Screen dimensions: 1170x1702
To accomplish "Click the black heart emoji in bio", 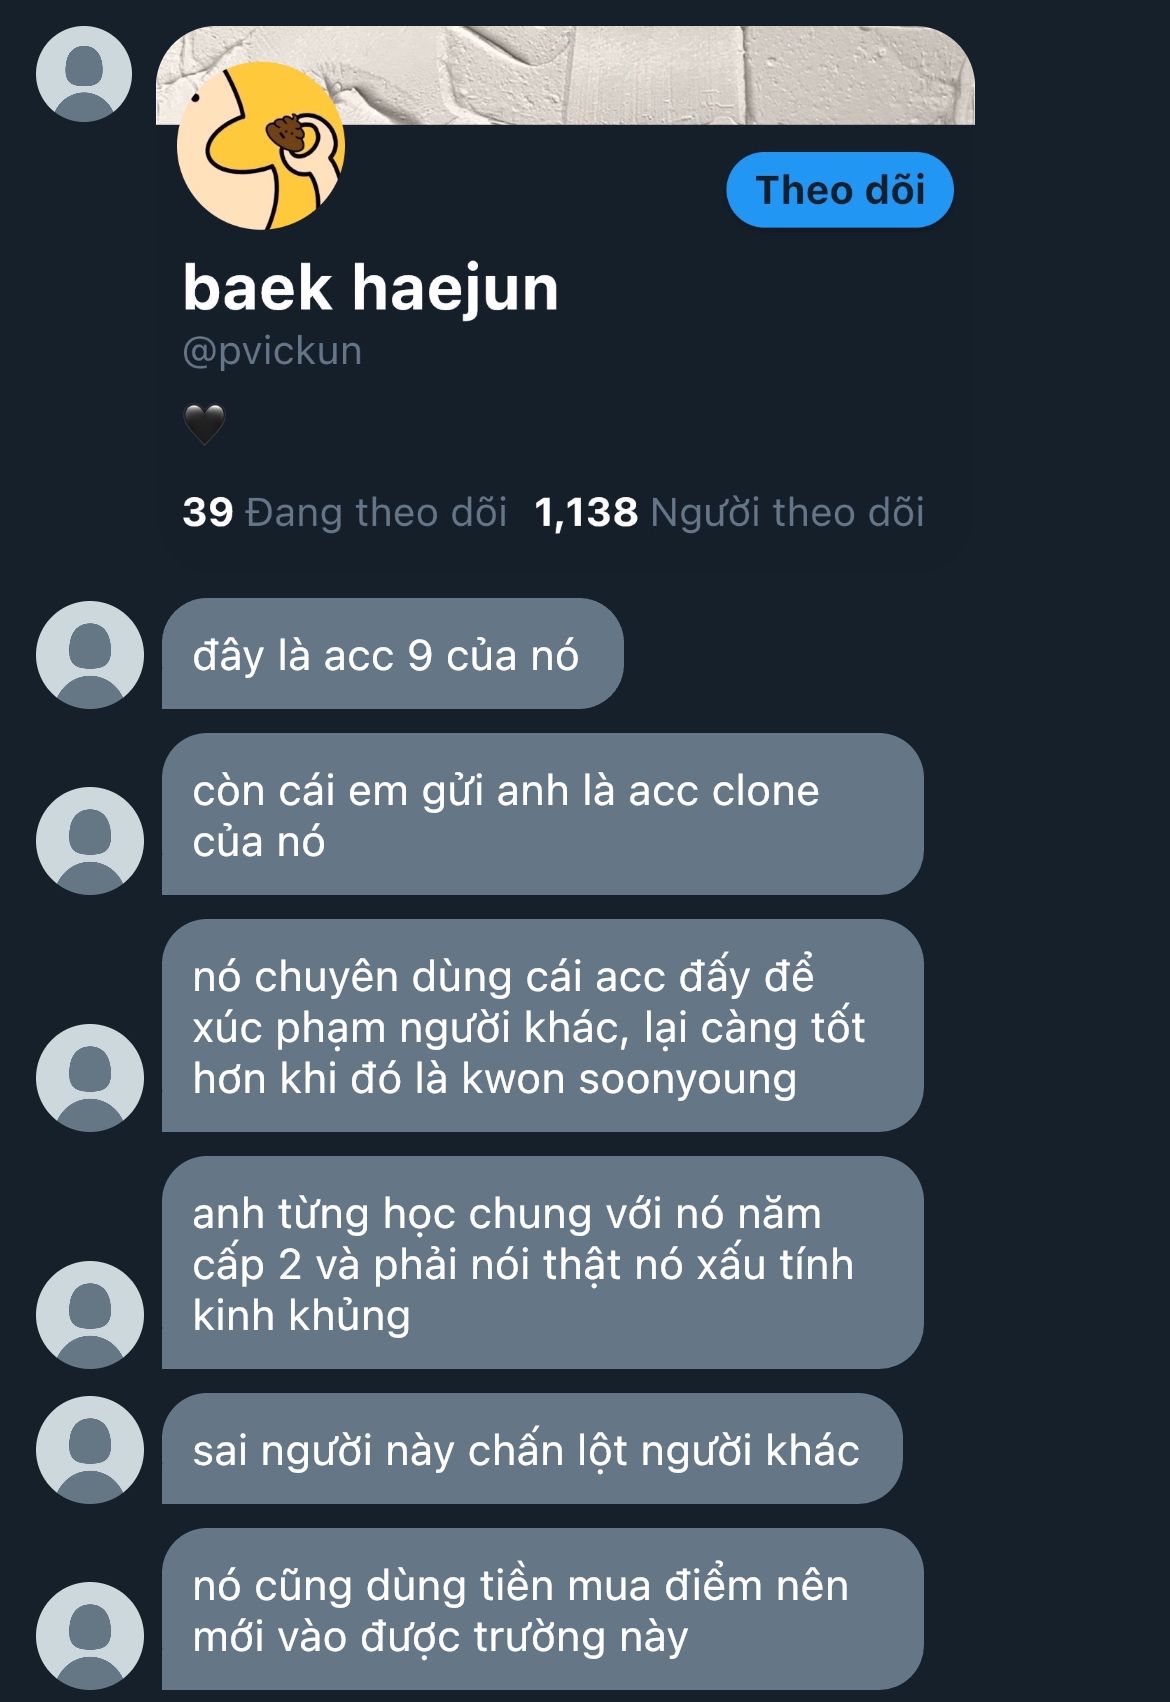I will 204,424.
